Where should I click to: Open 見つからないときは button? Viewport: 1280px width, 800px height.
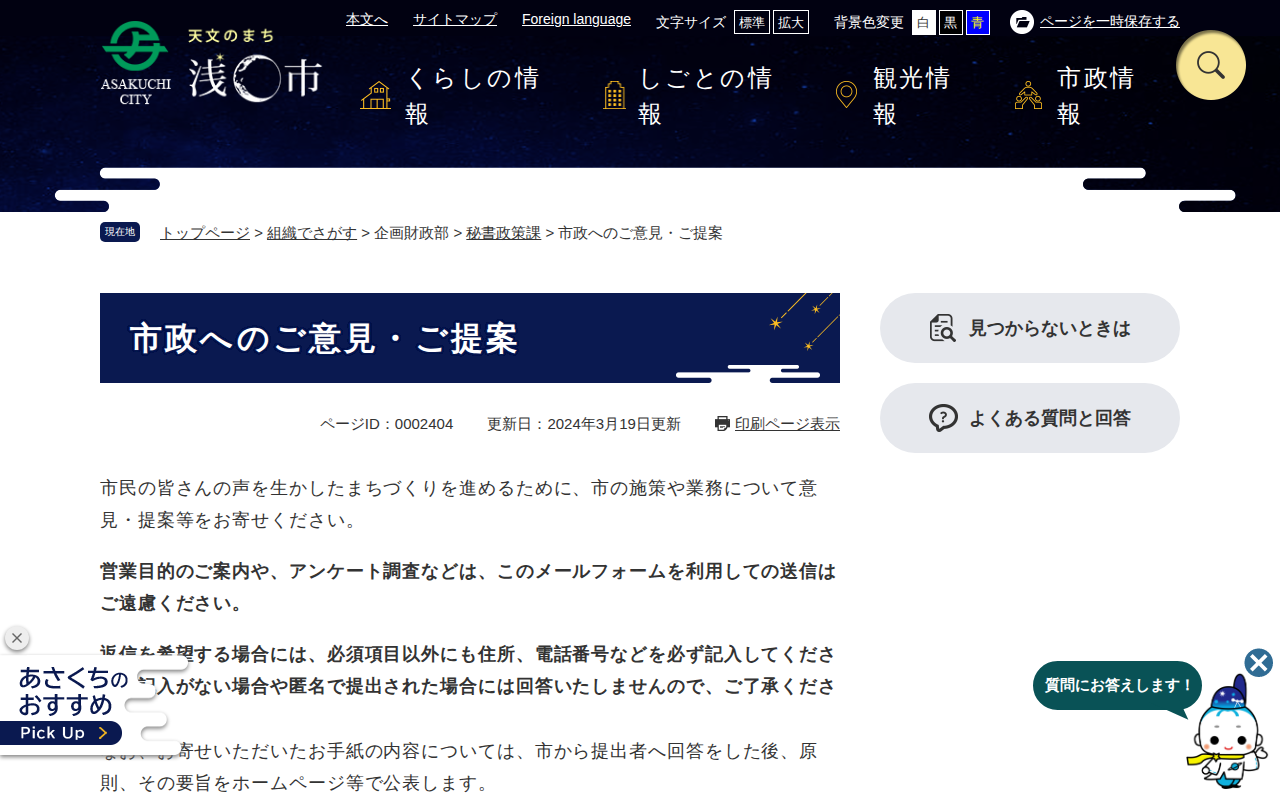pos(1030,328)
